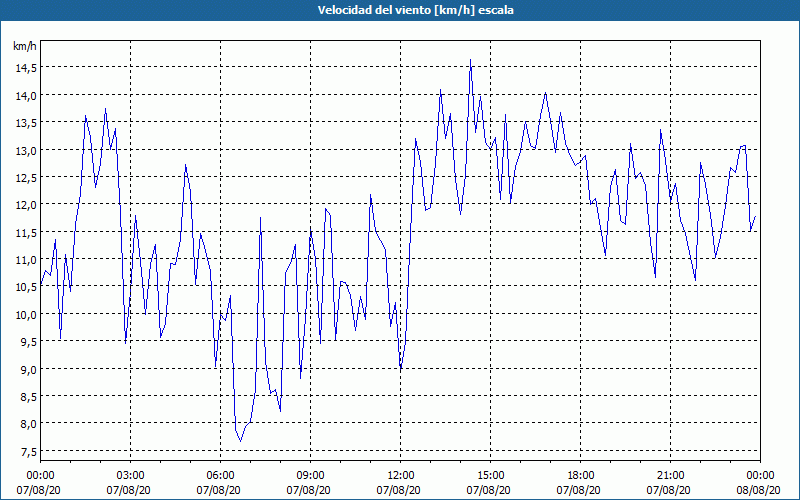This screenshot has height=500, width=800.
Task: Click the 15:00 time label
Action: [490, 476]
